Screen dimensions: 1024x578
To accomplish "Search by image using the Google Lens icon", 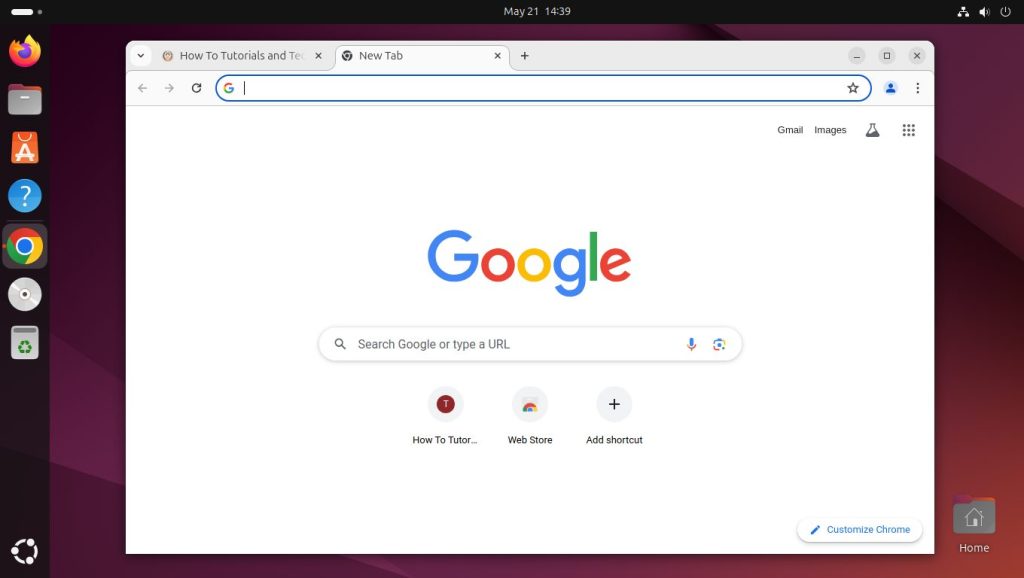I will click(719, 344).
